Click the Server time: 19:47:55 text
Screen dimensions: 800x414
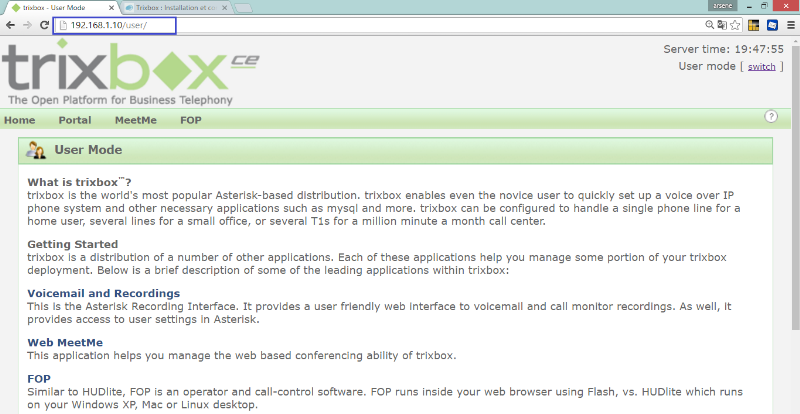723,50
